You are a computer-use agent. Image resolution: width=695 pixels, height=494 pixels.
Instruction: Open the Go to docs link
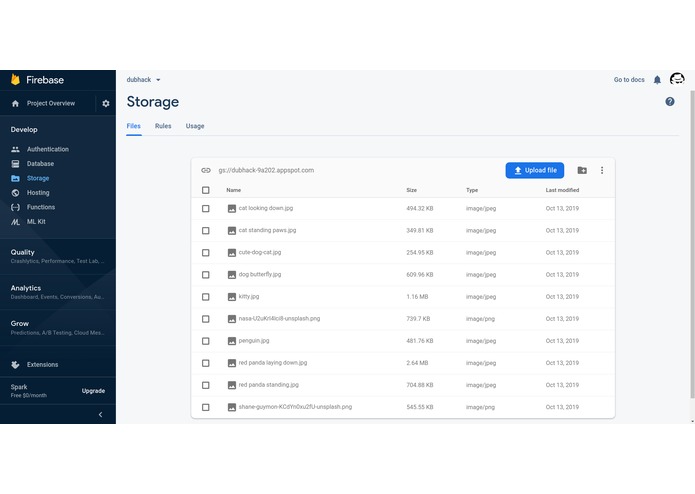click(629, 80)
